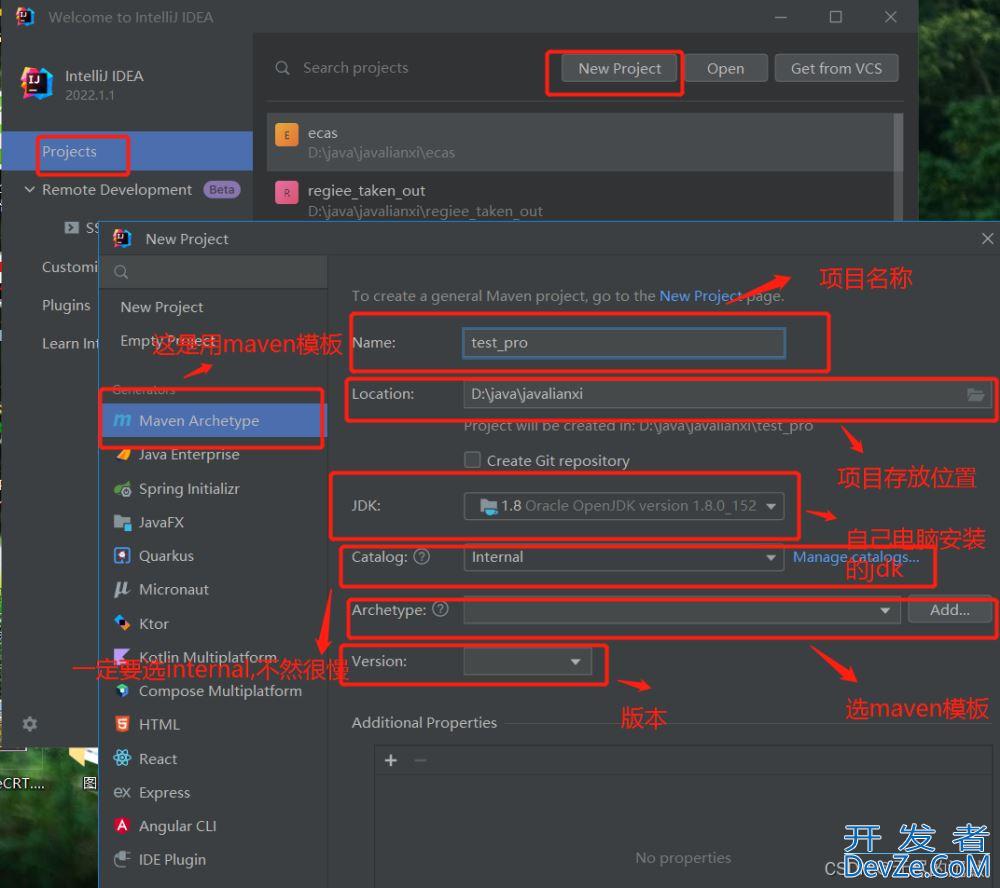The height and width of the screenshot is (888, 1000).
Task: Open the ecas recent project
Action: [581, 142]
